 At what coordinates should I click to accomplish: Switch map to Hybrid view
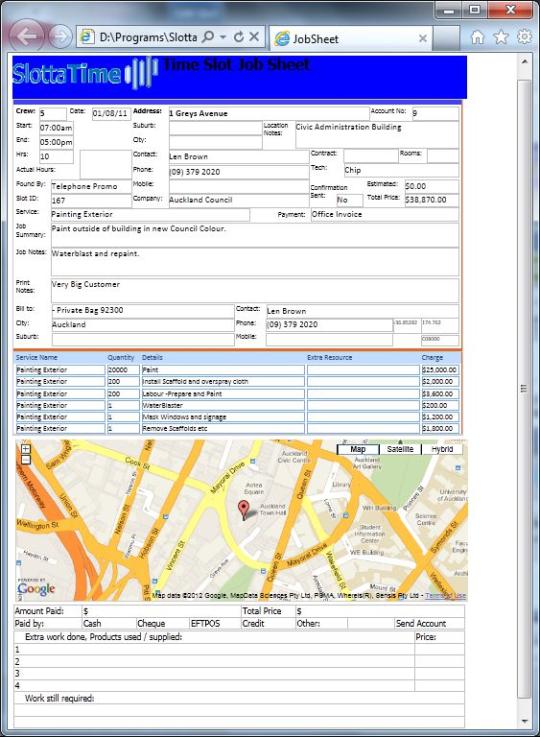click(442, 449)
